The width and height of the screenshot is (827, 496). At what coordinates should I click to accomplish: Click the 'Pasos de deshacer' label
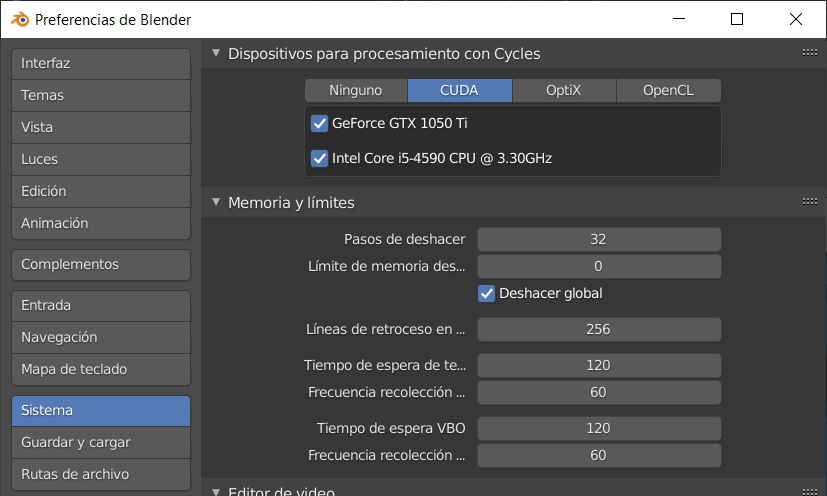pos(405,240)
